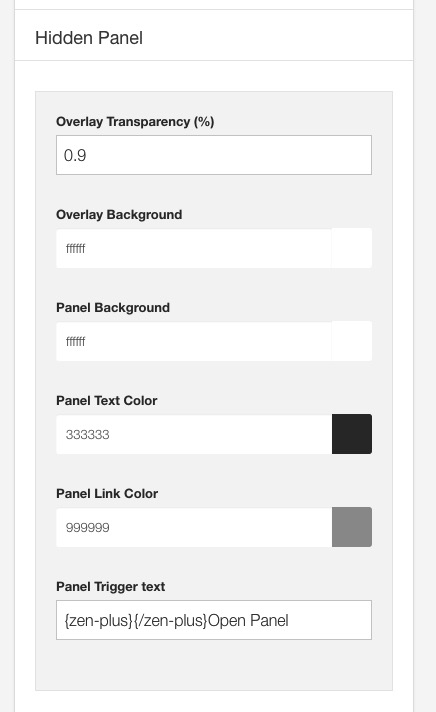Image resolution: width=436 pixels, height=712 pixels.
Task: Focus the Overlay Transparency (%) field
Action: point(214,155)
